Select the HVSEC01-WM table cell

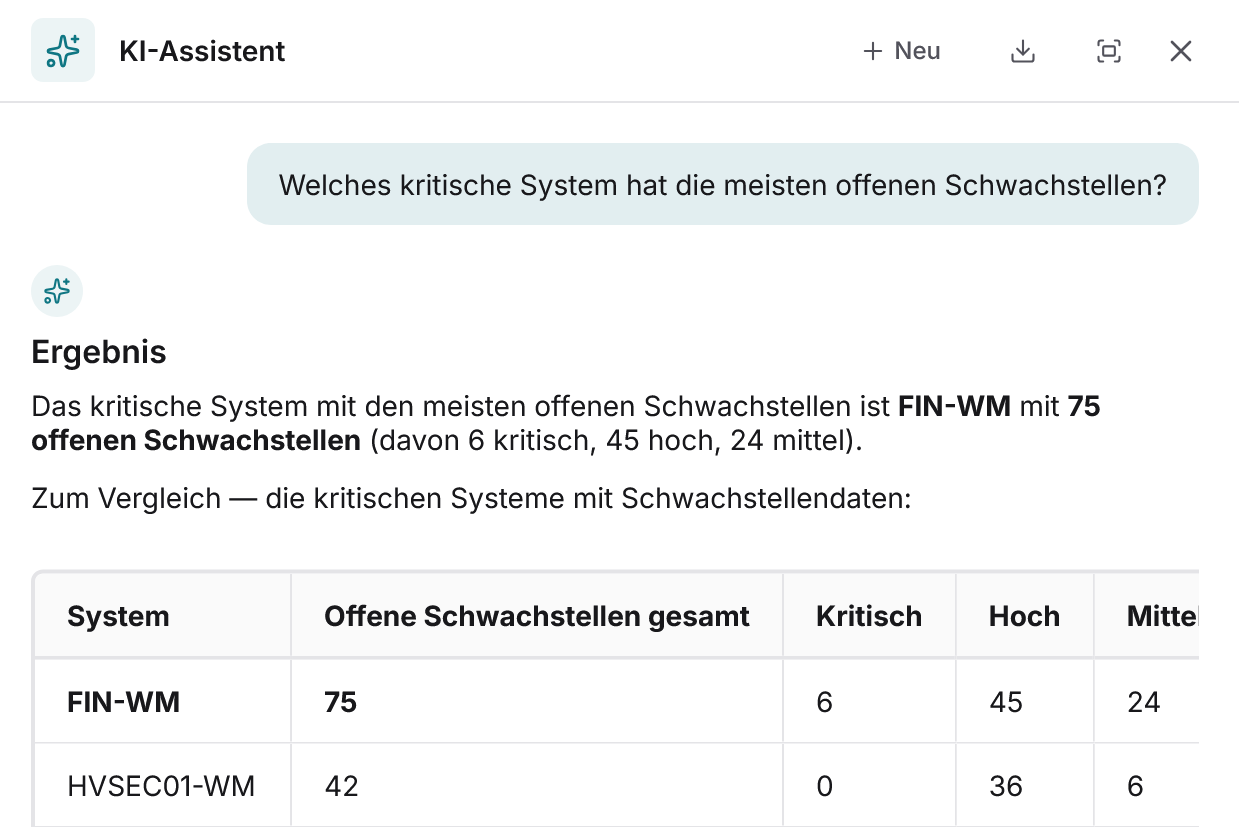pos(161,786)
